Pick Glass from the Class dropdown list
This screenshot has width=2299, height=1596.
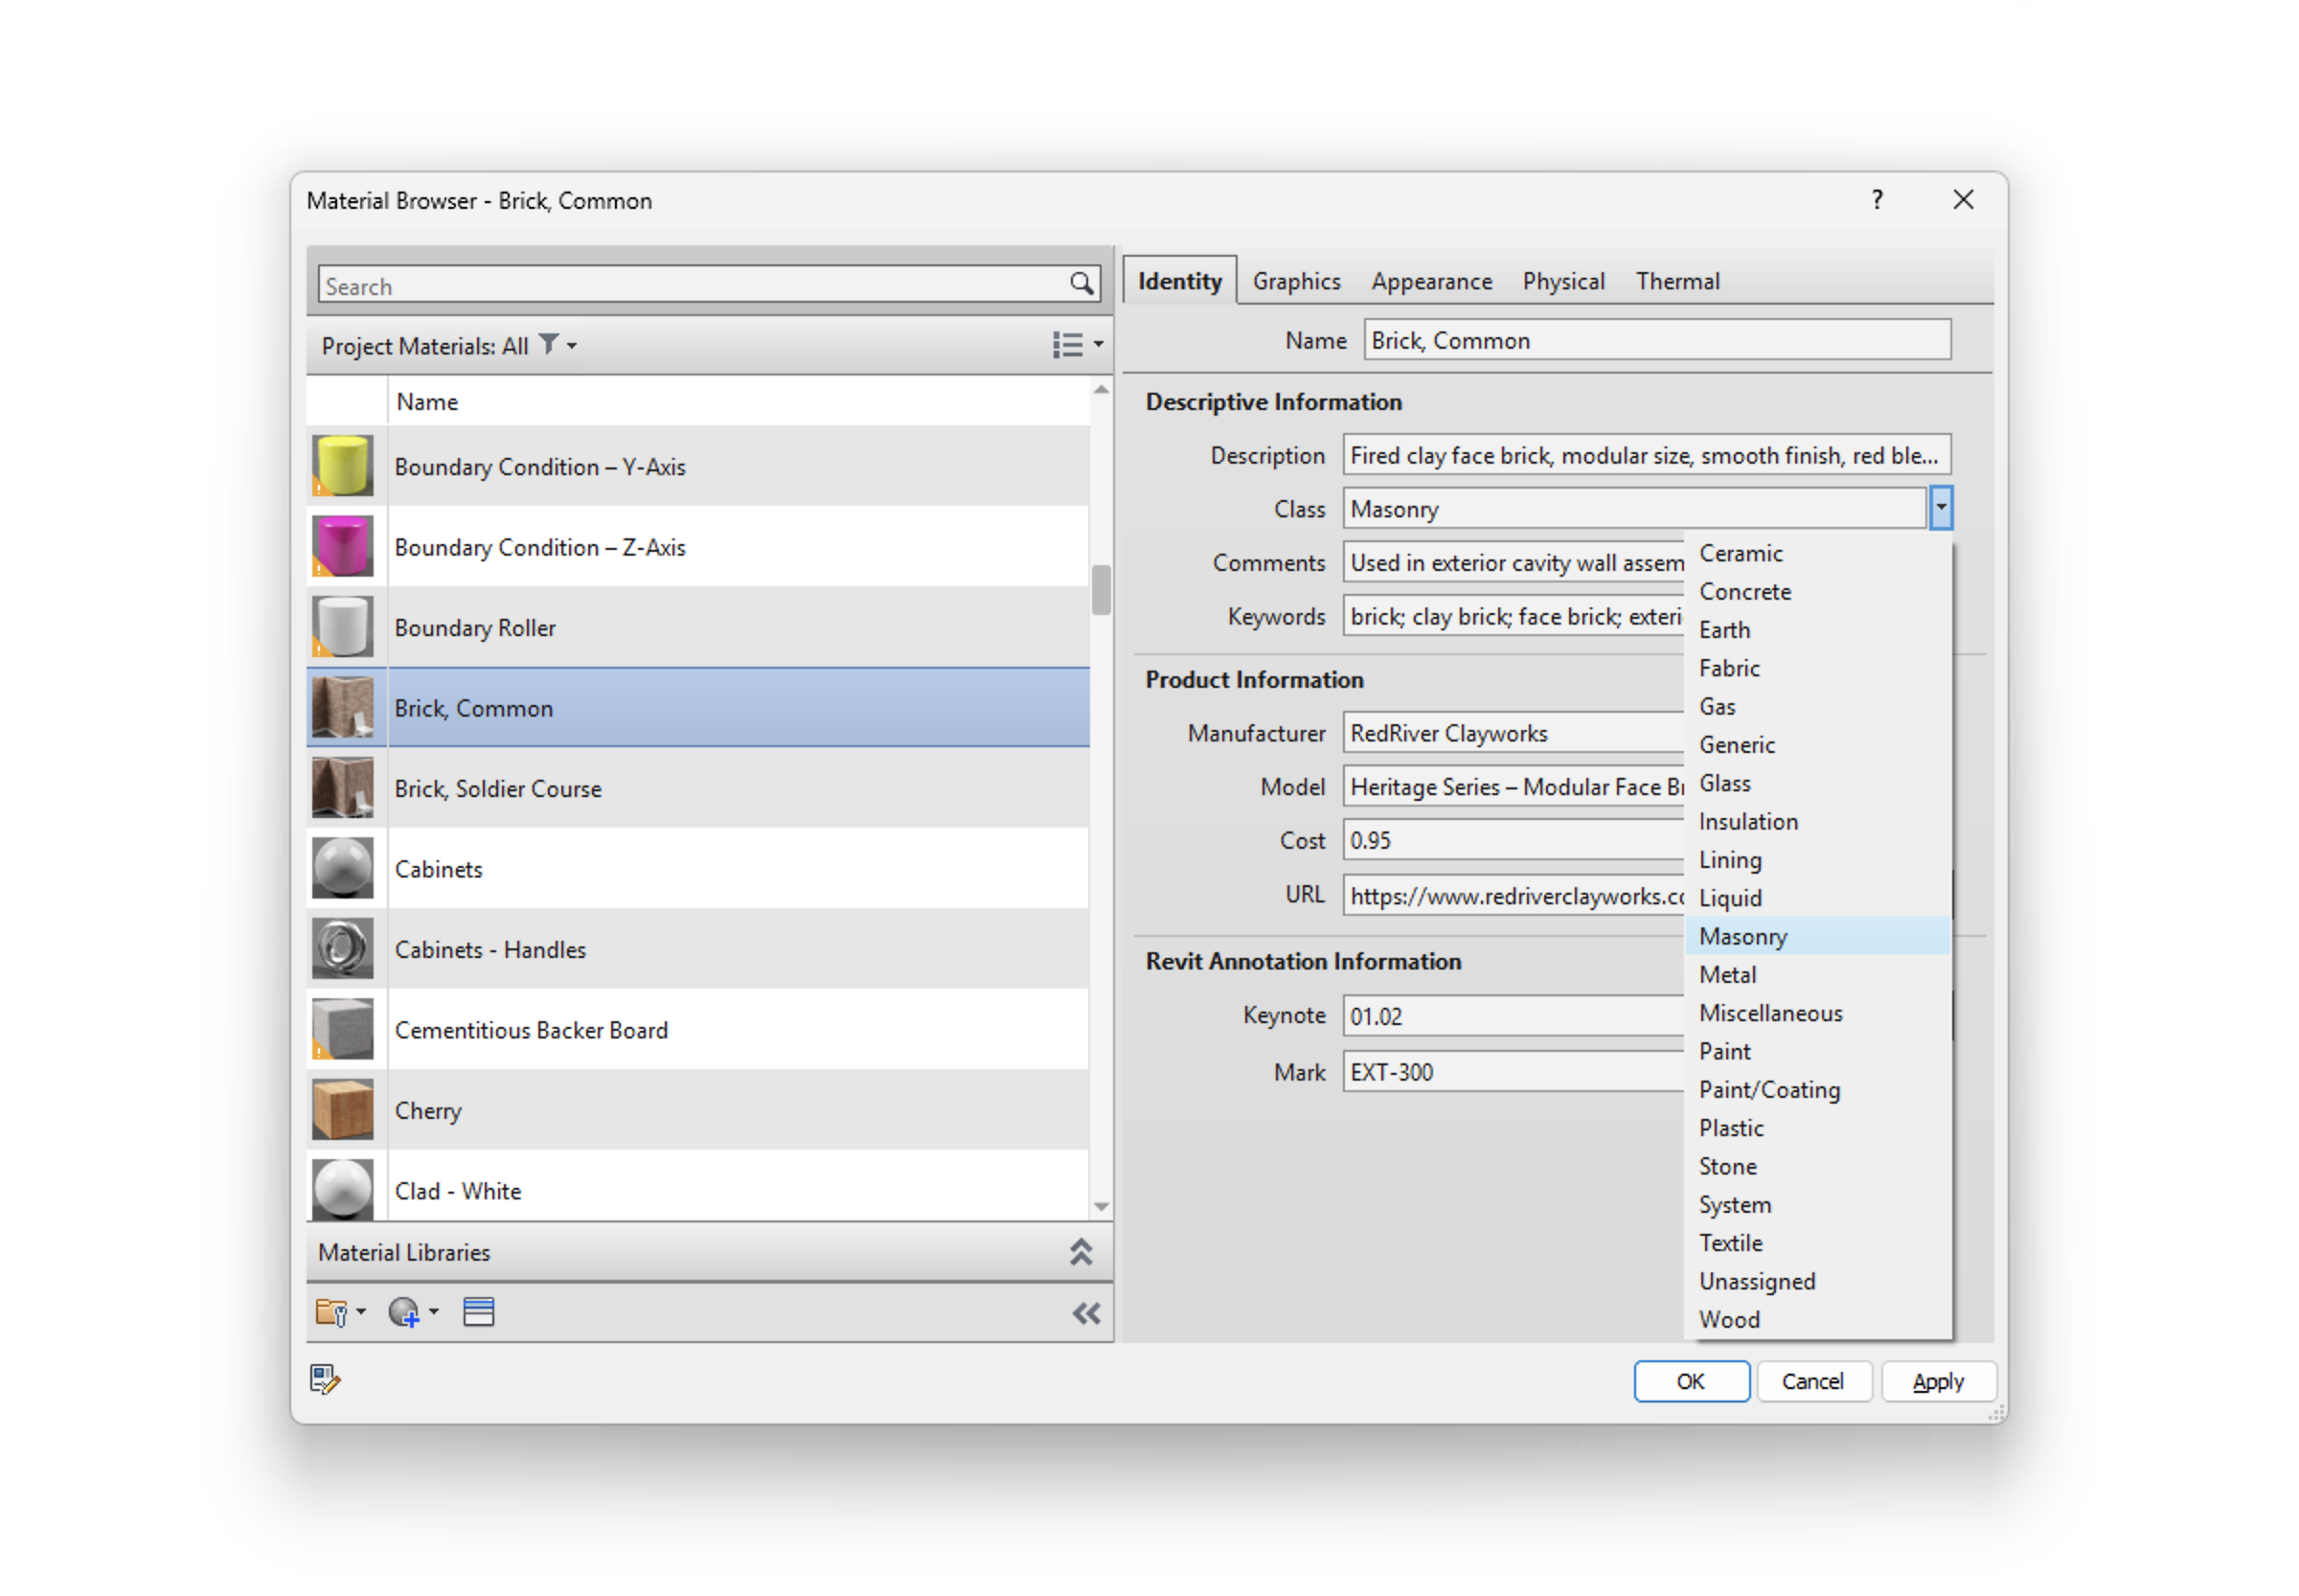1817,783
